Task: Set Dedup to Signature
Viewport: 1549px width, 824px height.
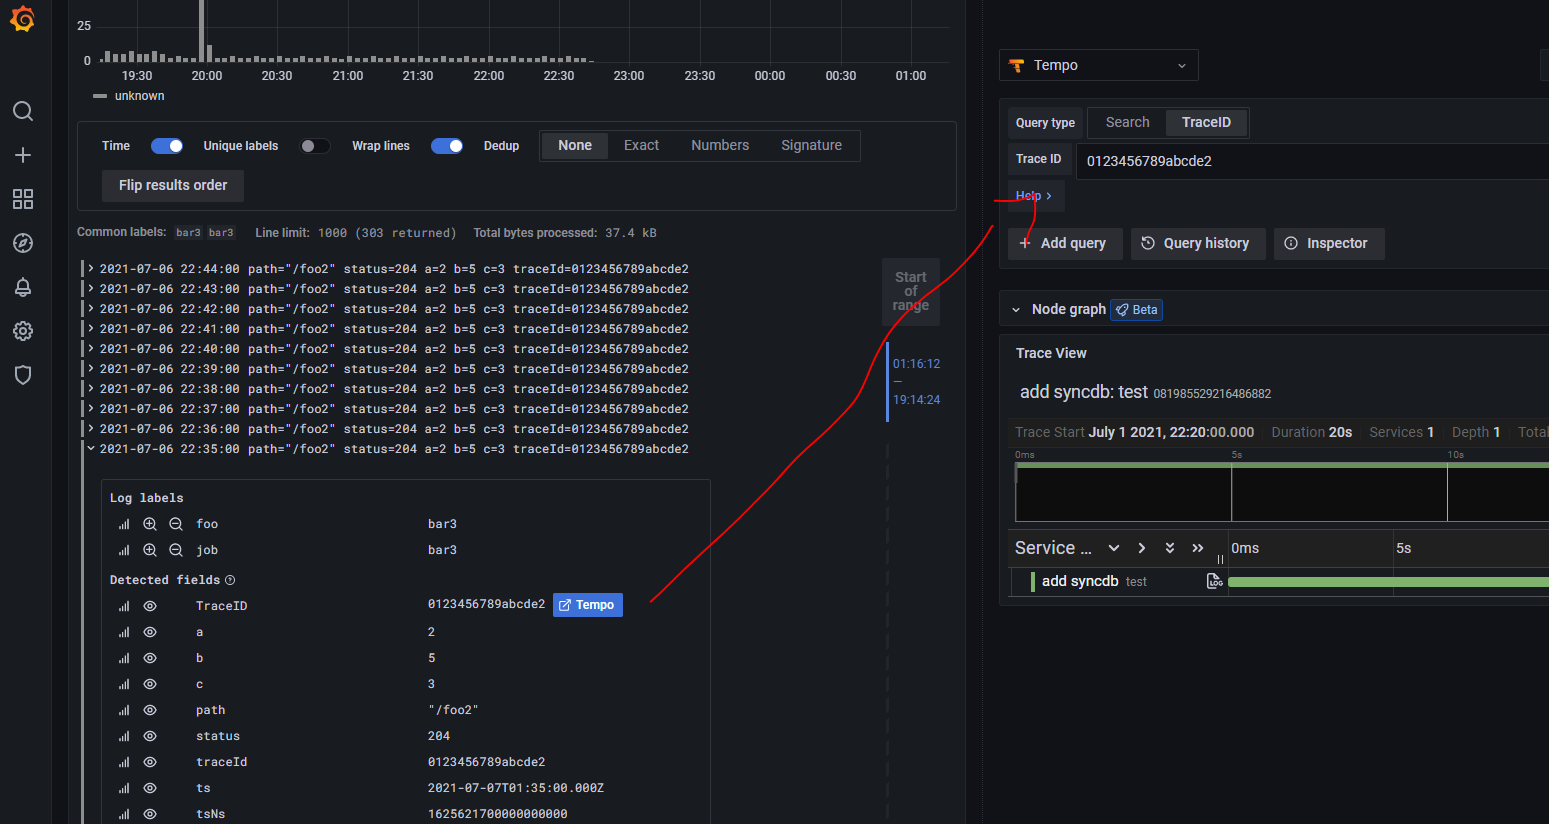Action: tap(811, 145)
